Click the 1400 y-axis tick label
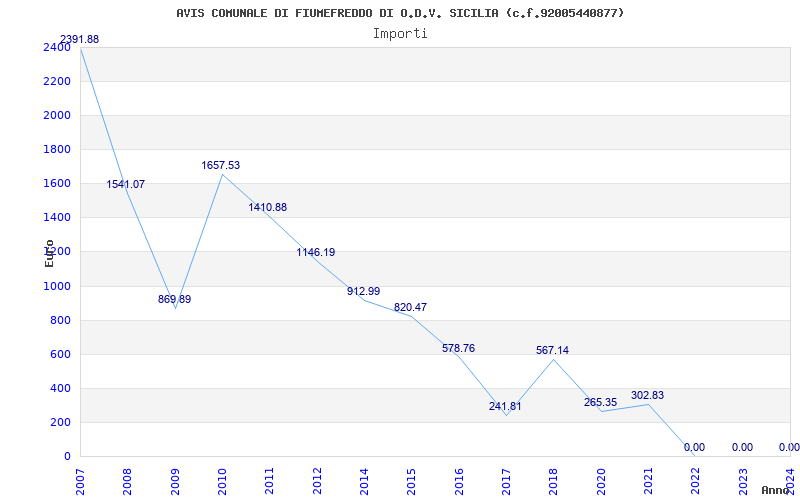Viewport: 800px width, 500px height. pyautogui.click(x=58, y=218)
